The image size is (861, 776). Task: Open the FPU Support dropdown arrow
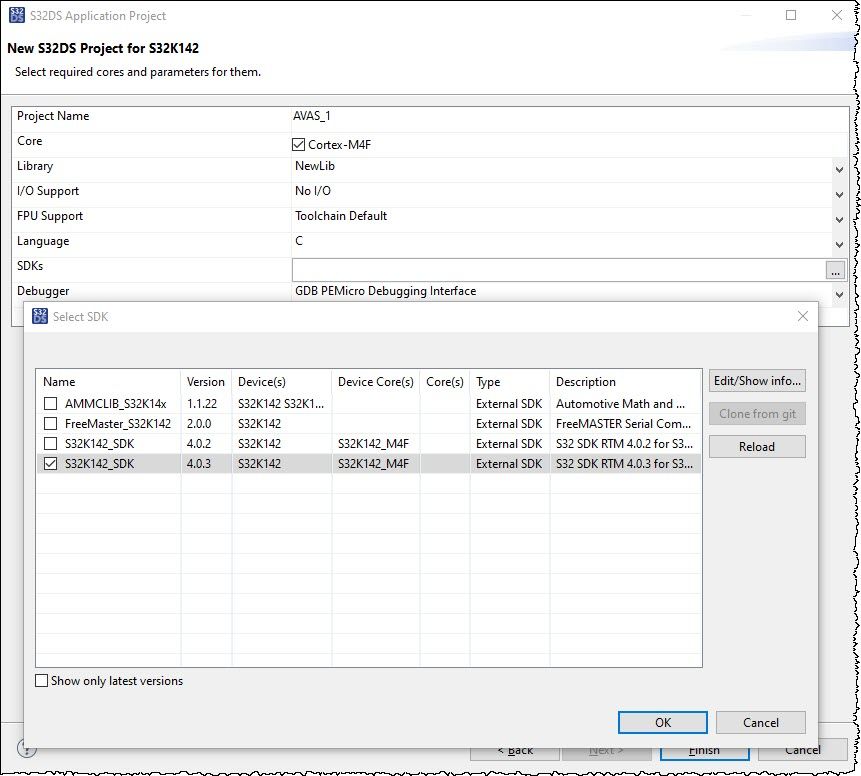pyautogui.click(x=839, y=220)
